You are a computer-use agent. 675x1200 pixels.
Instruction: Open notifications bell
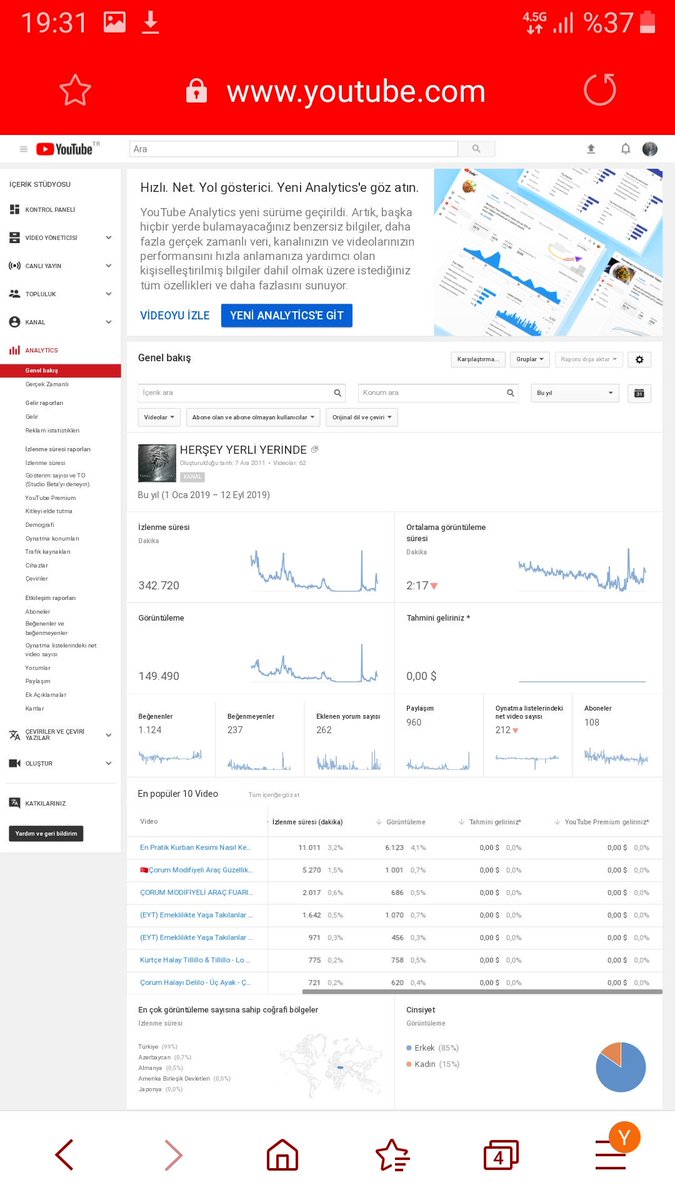(626, 149)
